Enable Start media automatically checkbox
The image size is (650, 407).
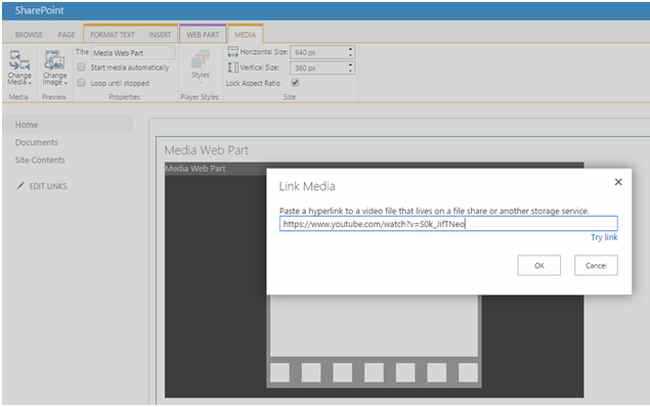point(81,67)
